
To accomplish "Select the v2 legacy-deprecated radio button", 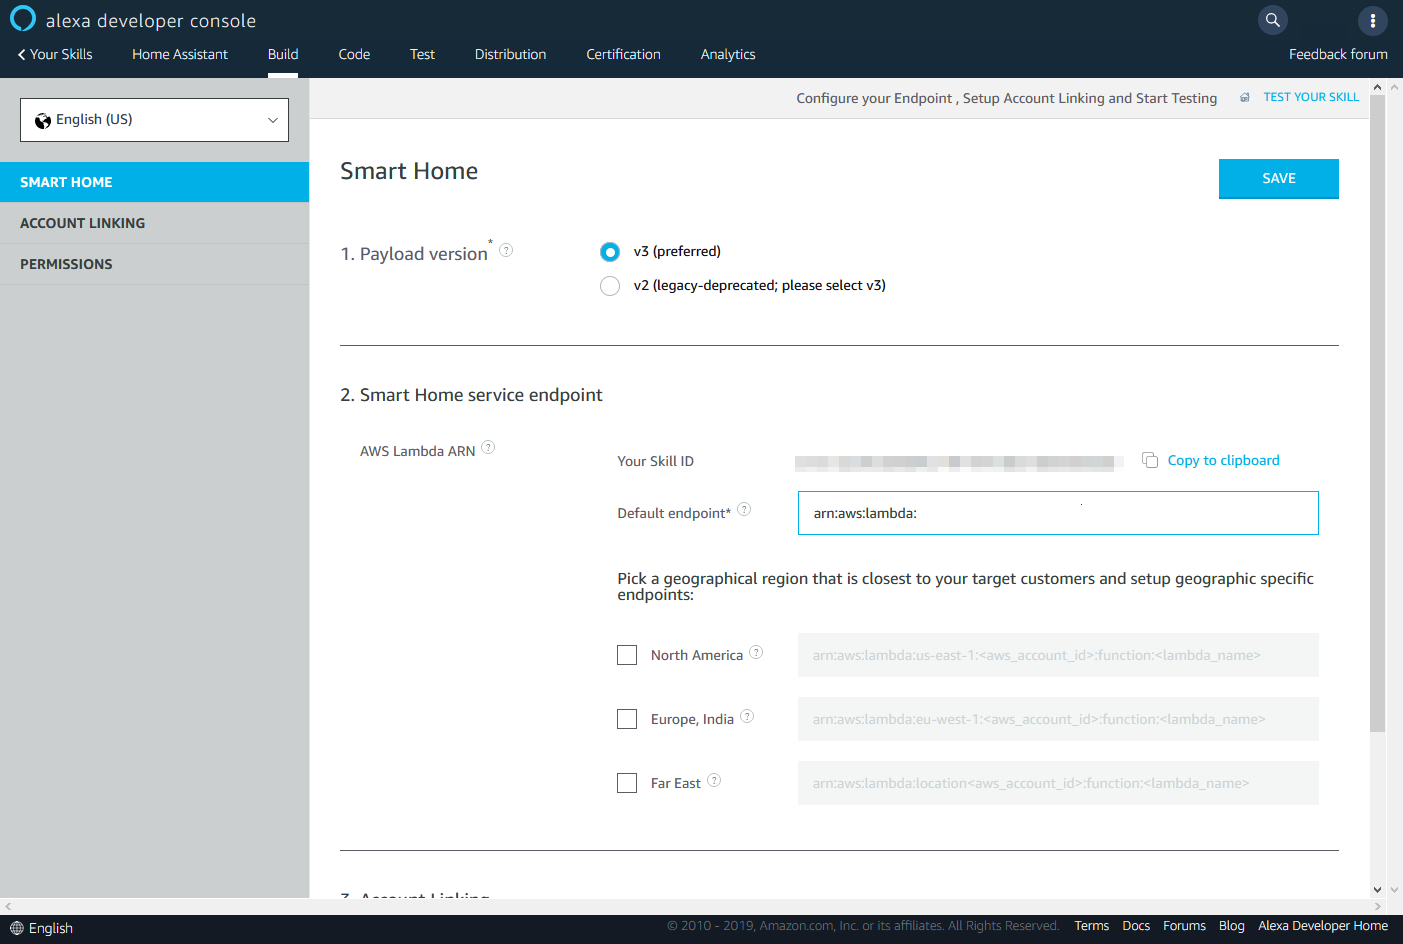I will tap(610, 286).
